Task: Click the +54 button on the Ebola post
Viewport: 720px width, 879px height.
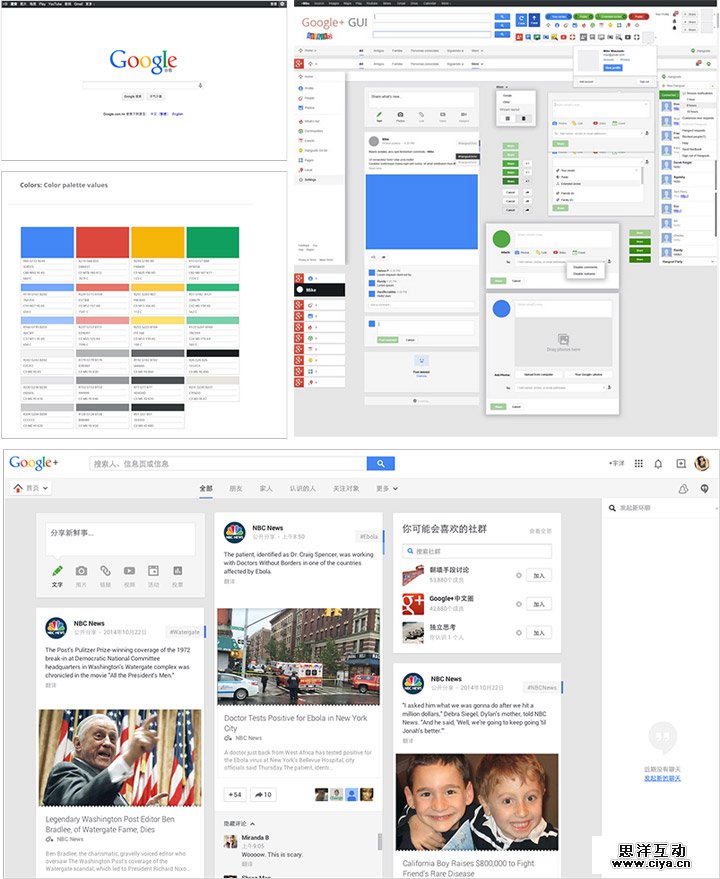Action: pyautogui.click(x=236, y=794)
